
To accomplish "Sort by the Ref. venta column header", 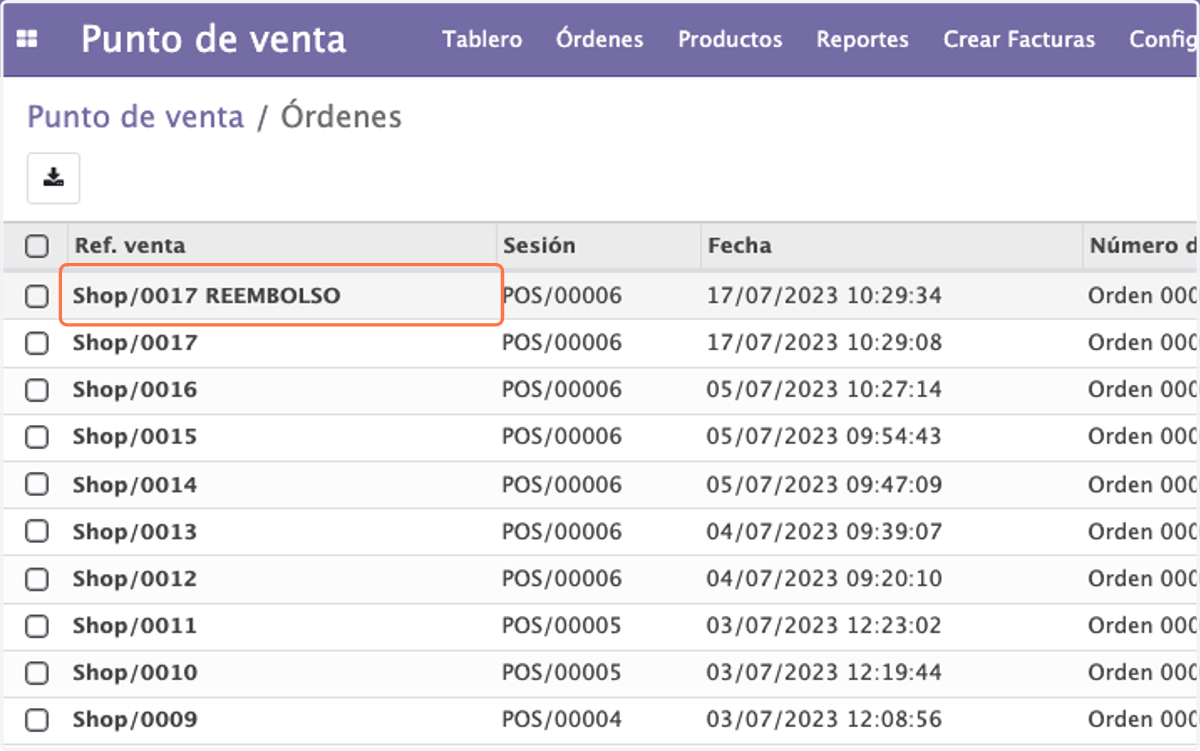I will (129, 245).
